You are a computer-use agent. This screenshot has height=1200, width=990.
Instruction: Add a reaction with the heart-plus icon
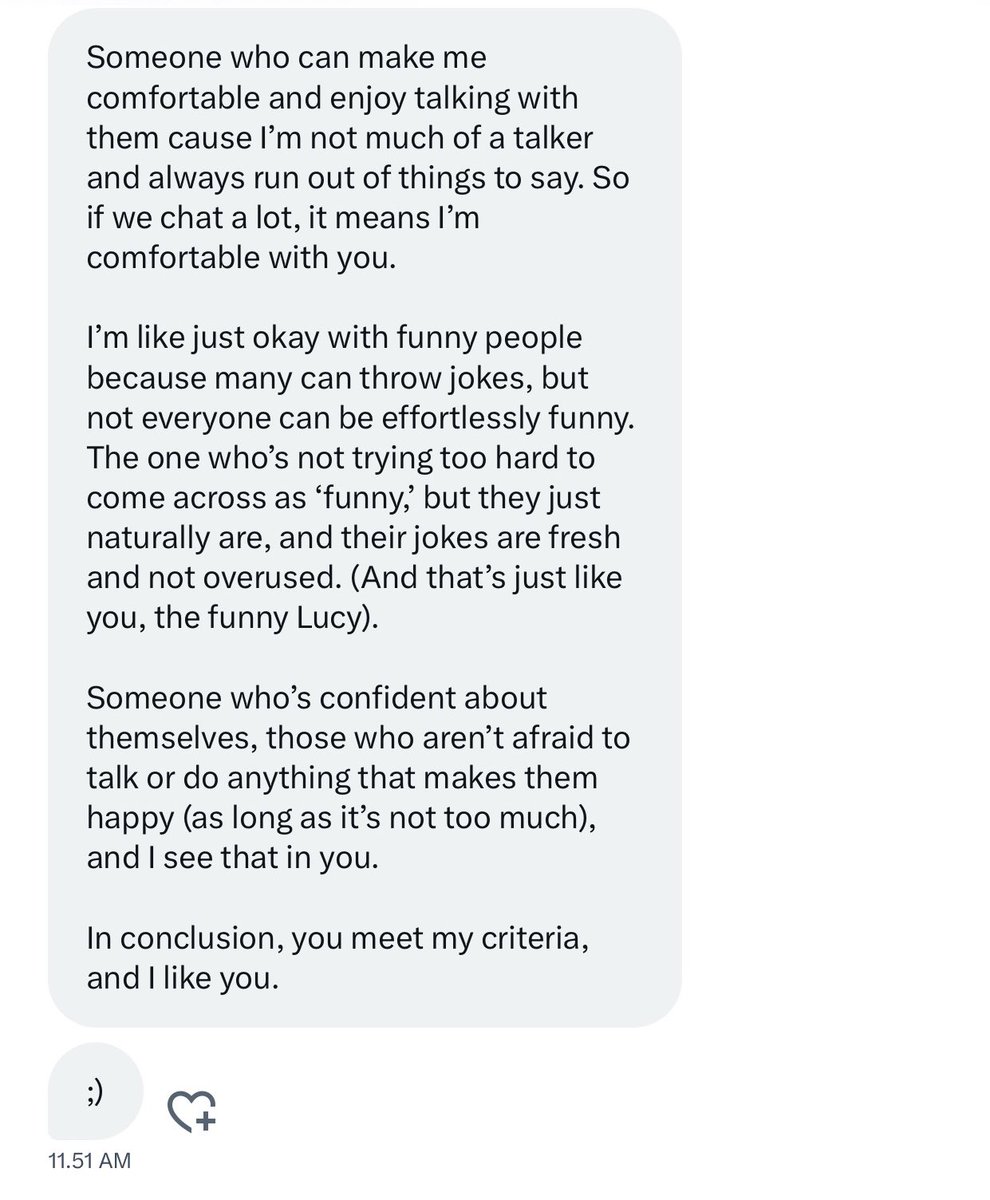(x=191, y=1111)
